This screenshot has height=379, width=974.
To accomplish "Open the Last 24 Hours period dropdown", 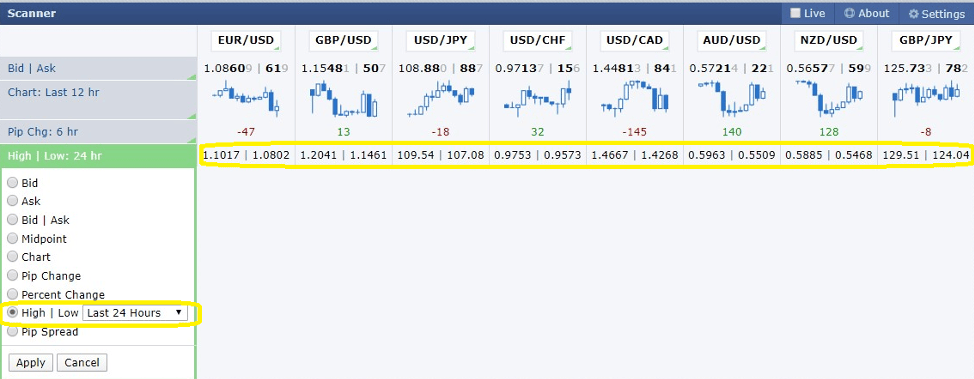I will point(135,313).
